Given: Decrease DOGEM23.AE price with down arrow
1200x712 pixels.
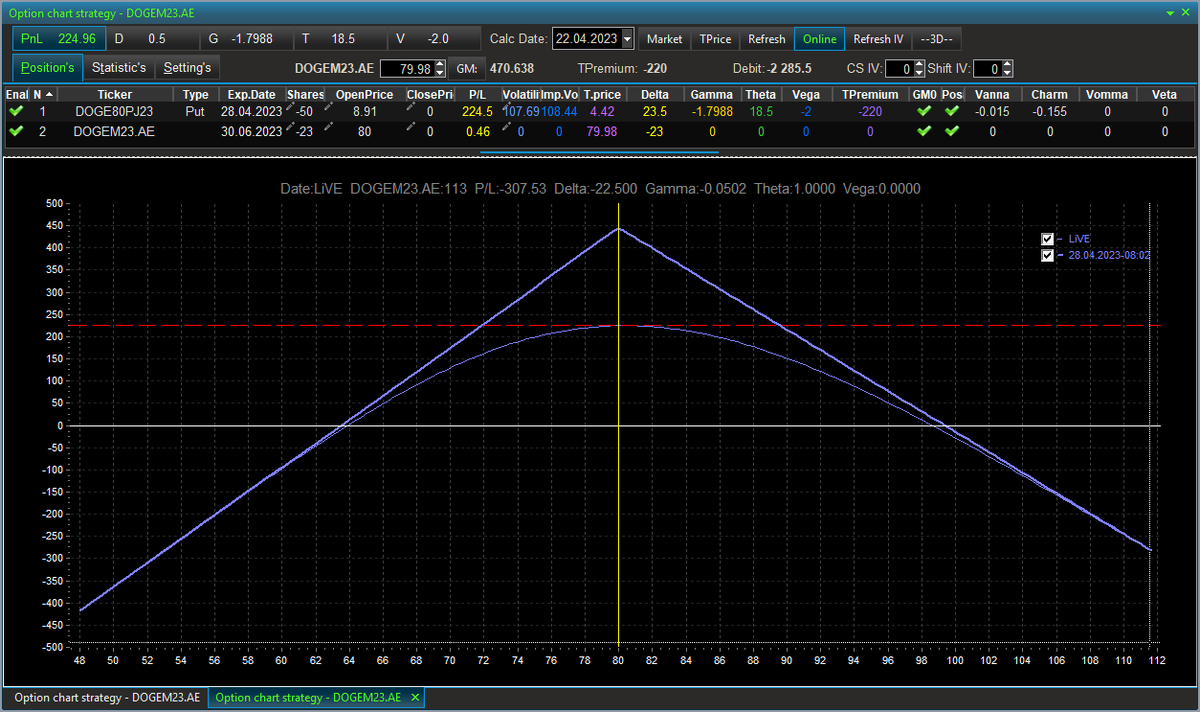Looking at the screenshot, I should [x=439, y=73].
